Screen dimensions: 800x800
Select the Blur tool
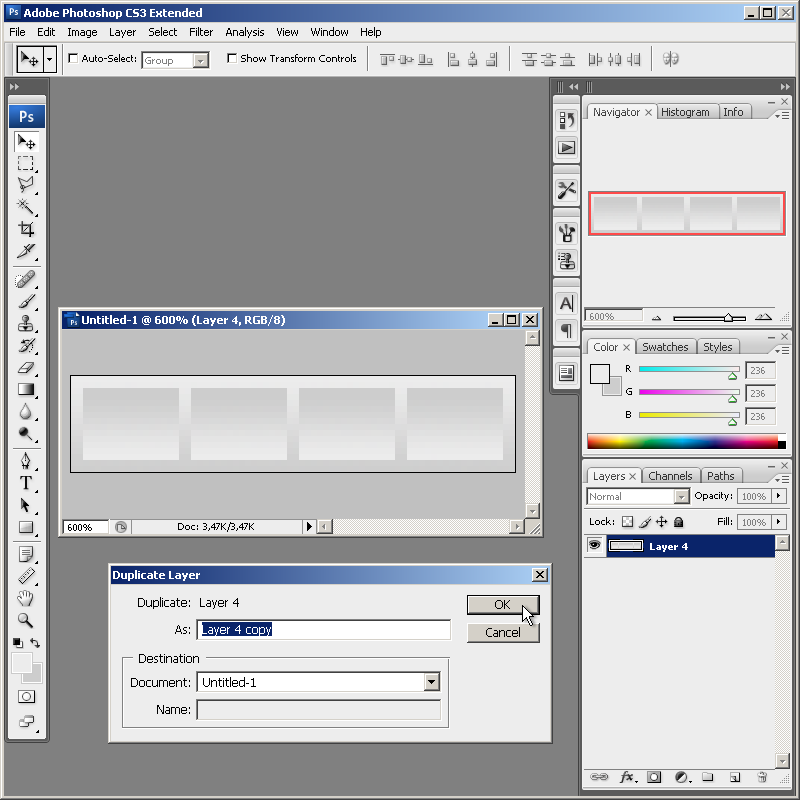click(26, 411)
